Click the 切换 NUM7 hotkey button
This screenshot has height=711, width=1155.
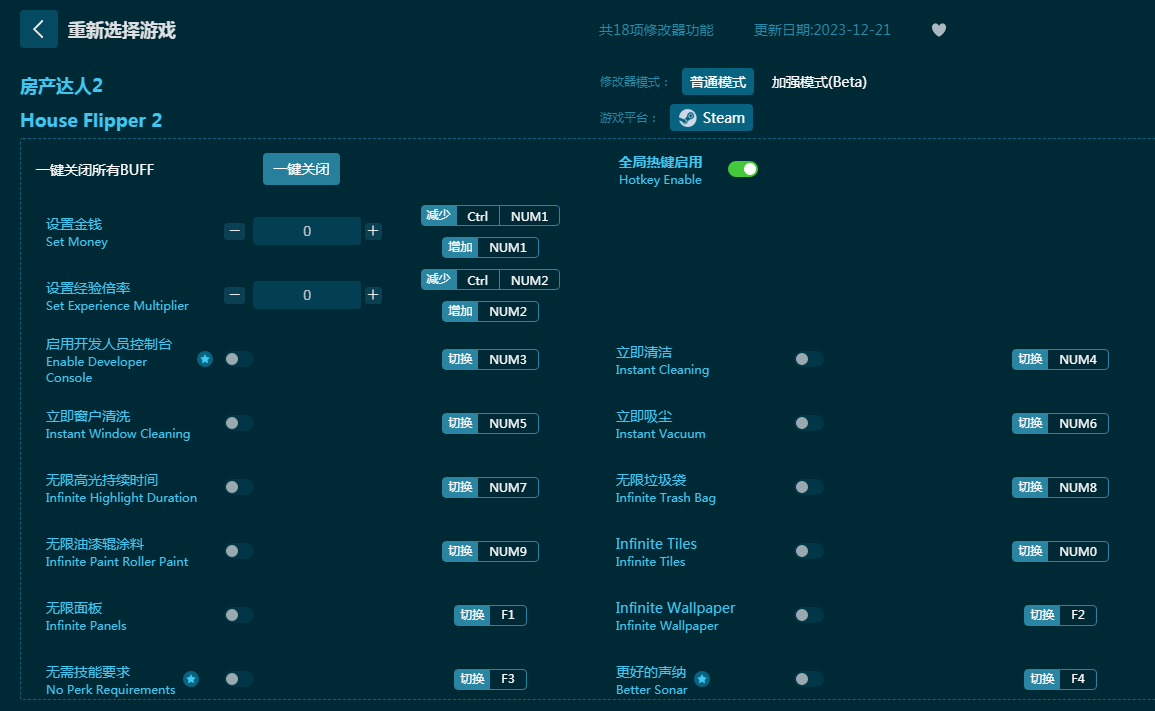[490, 488]
